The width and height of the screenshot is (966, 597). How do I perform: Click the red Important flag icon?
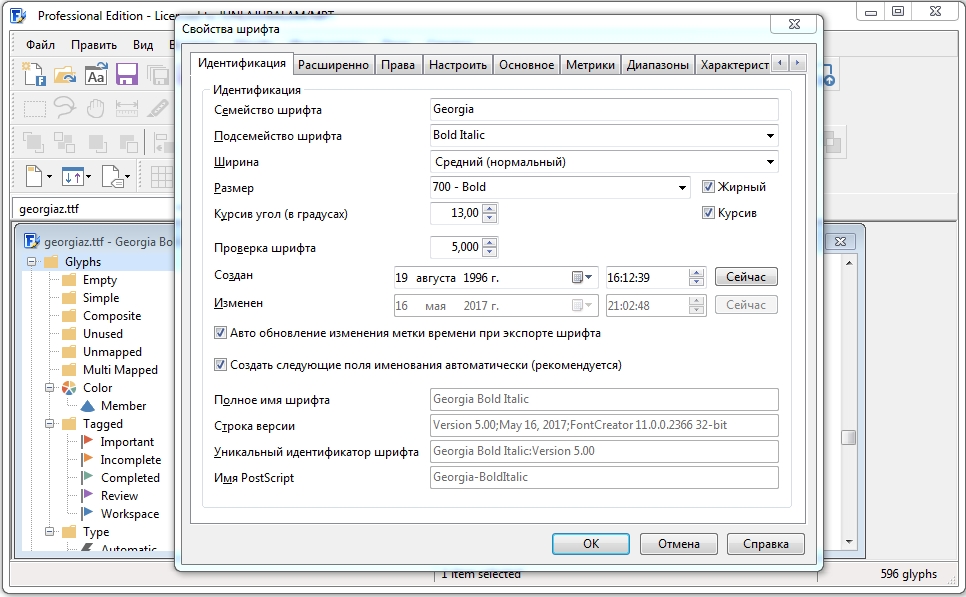click(87, 441)
